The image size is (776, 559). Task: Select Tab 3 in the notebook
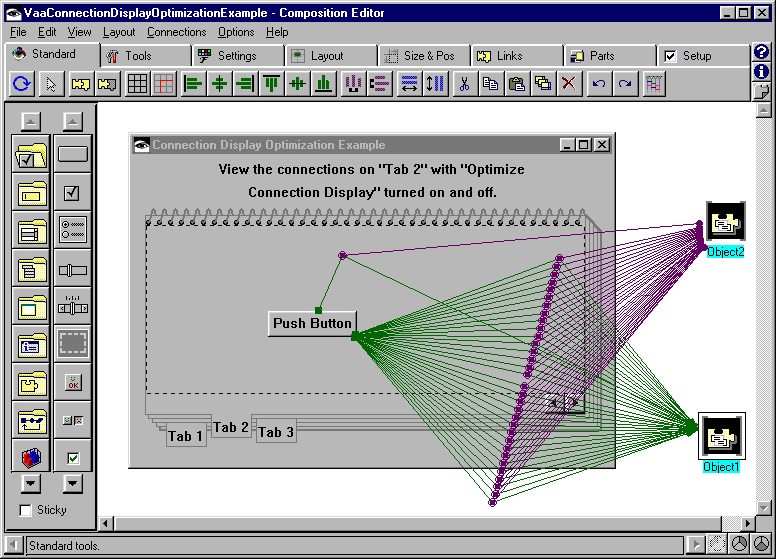click(x=276, y=433)
